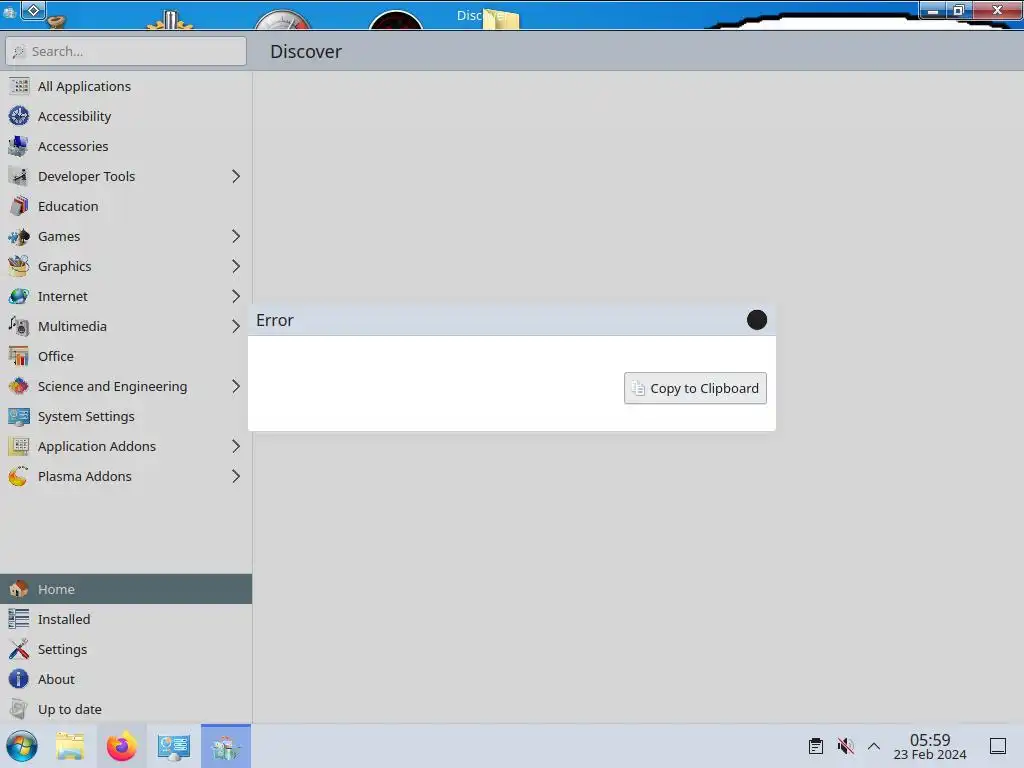
Task: Select the Internet globe icon
Action: pyautogui.click(x=19, y=296)
